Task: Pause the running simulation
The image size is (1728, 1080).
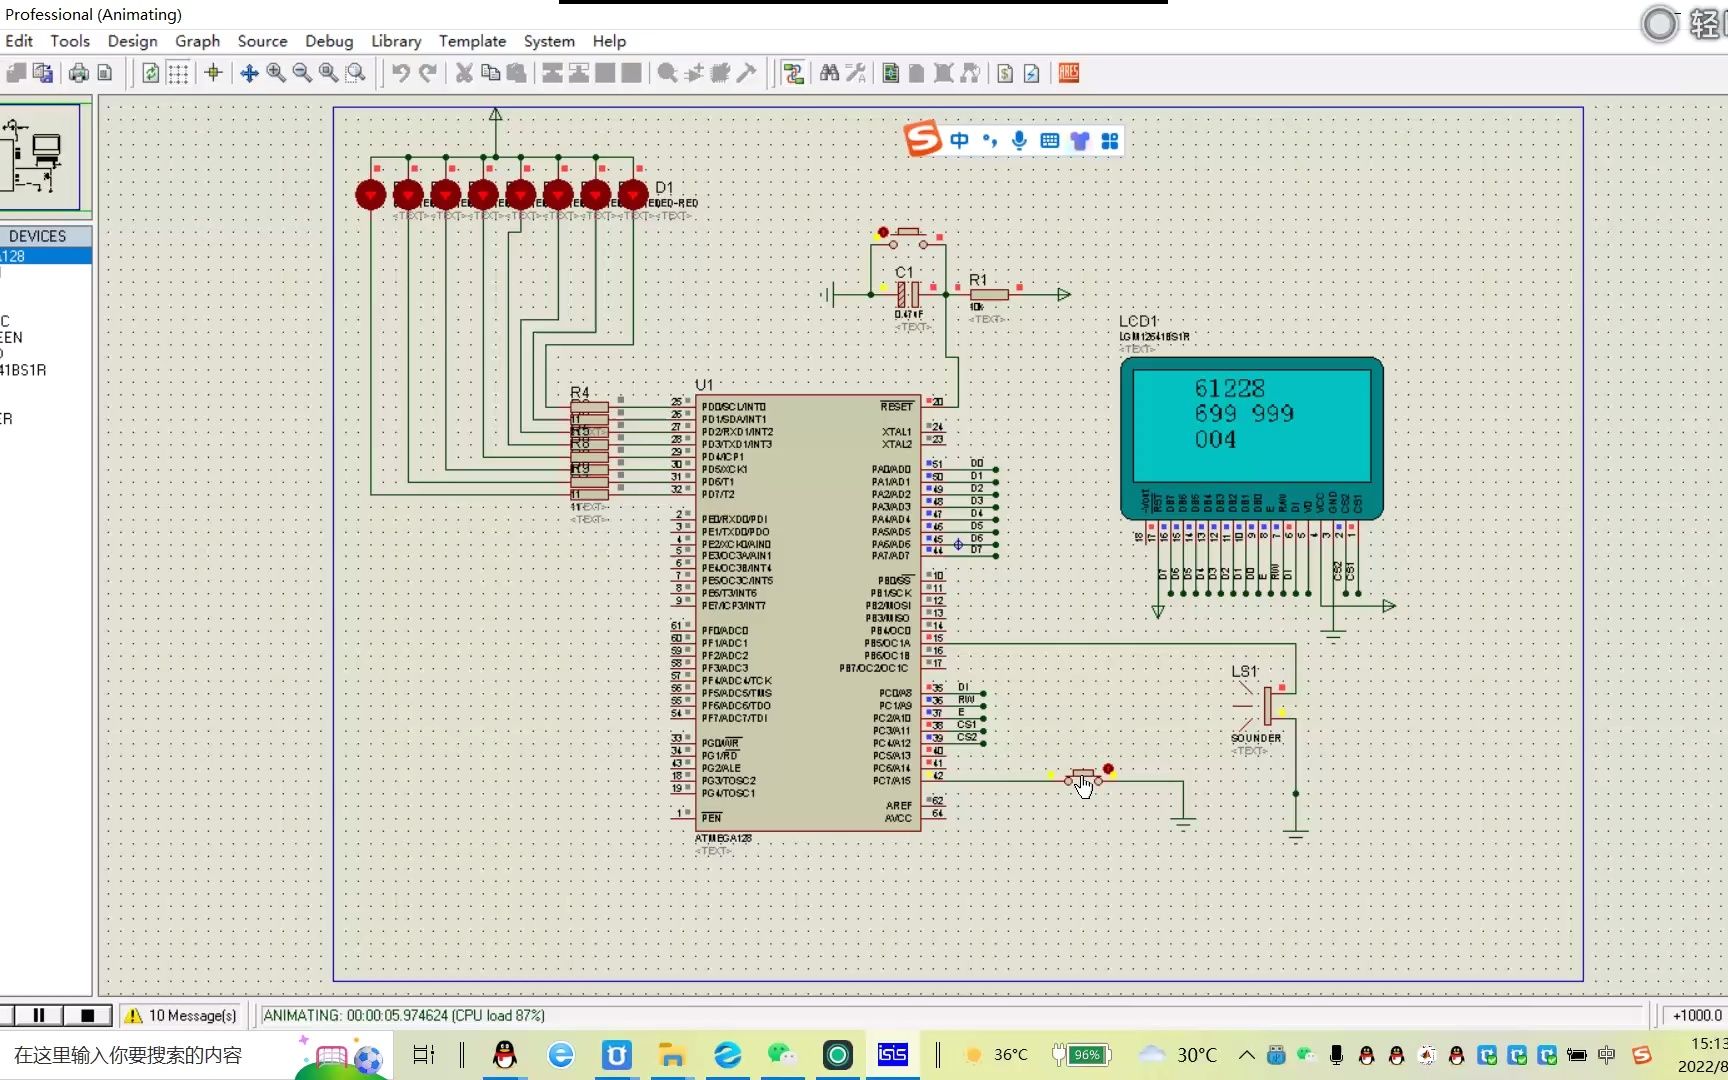Action: coord(39,1015)
